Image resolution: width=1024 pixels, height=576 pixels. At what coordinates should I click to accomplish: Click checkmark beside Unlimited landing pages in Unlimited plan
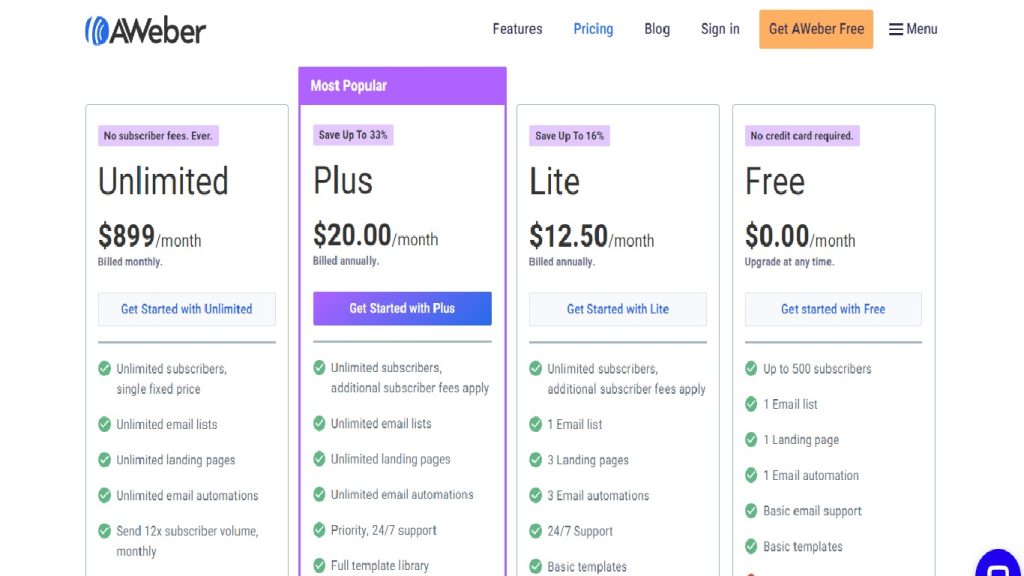[x=104, y=460]
